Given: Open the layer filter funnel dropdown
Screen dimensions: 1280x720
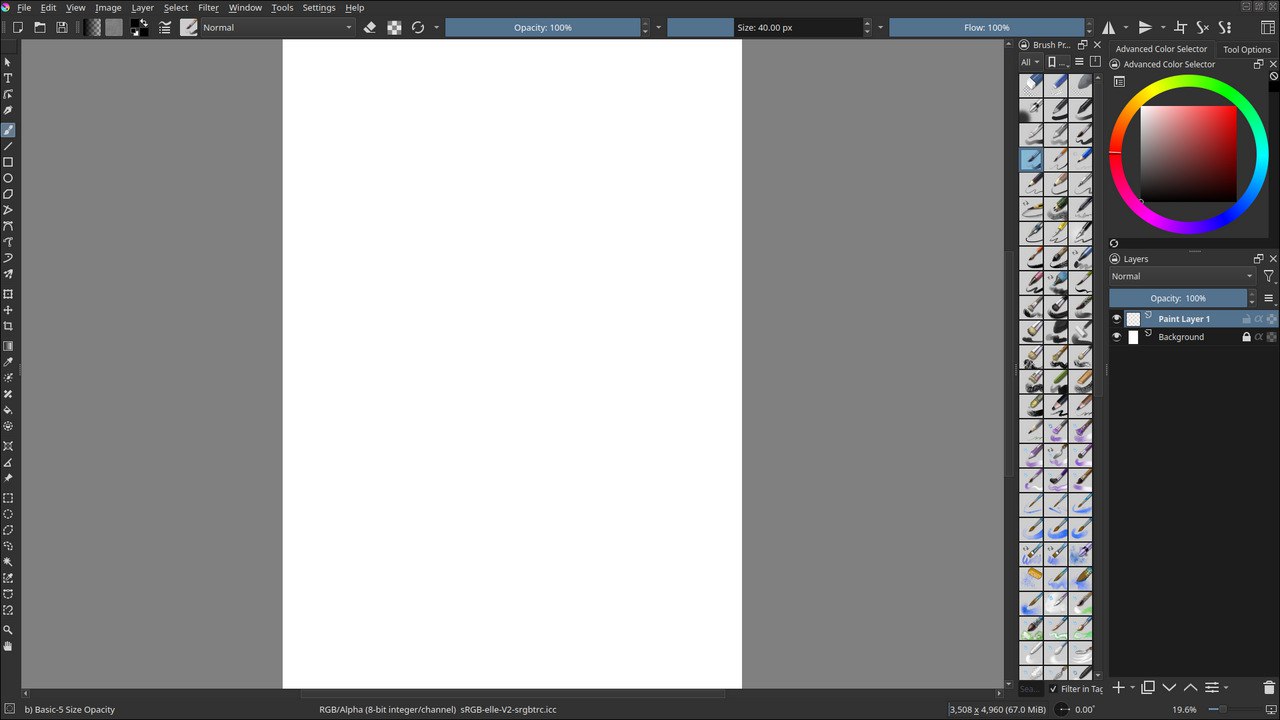Looking at the screenshot, I should point(1269,276).
